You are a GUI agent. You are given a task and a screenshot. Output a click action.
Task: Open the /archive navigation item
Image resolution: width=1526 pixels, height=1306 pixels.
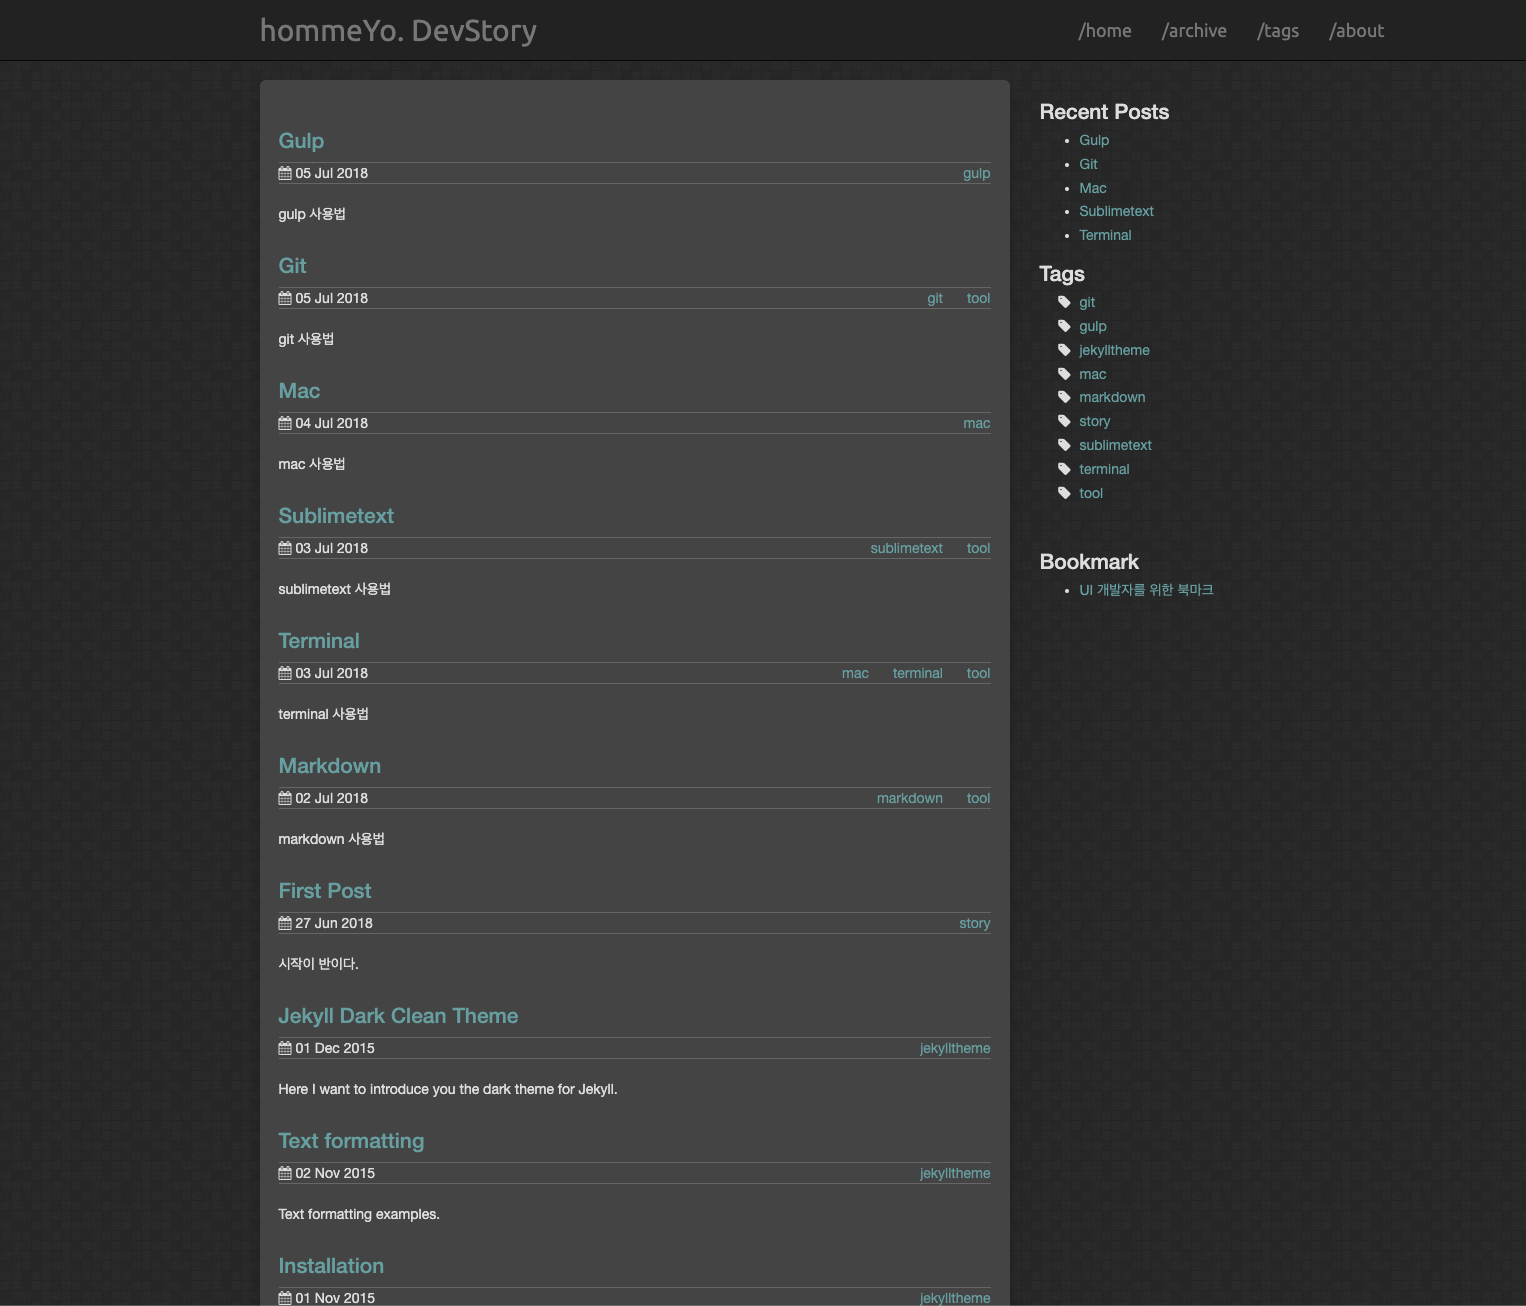click(1194, 30)
